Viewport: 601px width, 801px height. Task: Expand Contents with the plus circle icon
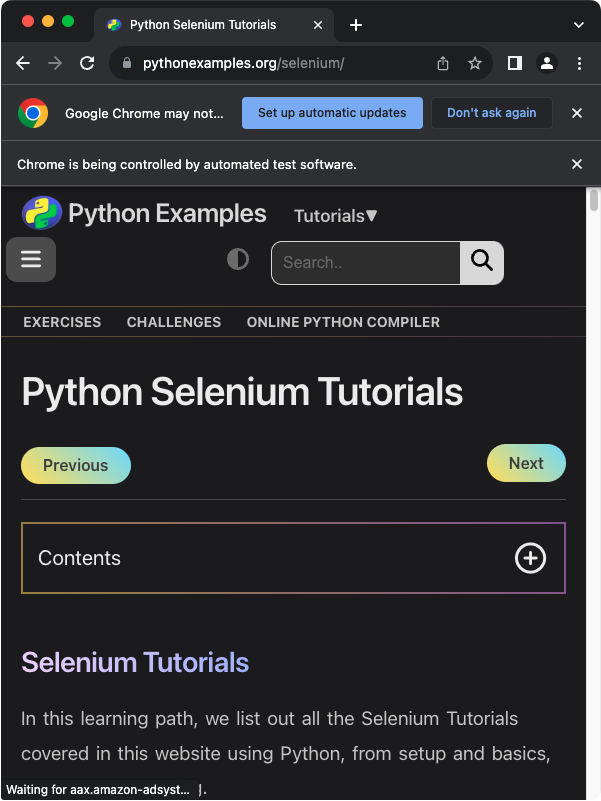530,558
